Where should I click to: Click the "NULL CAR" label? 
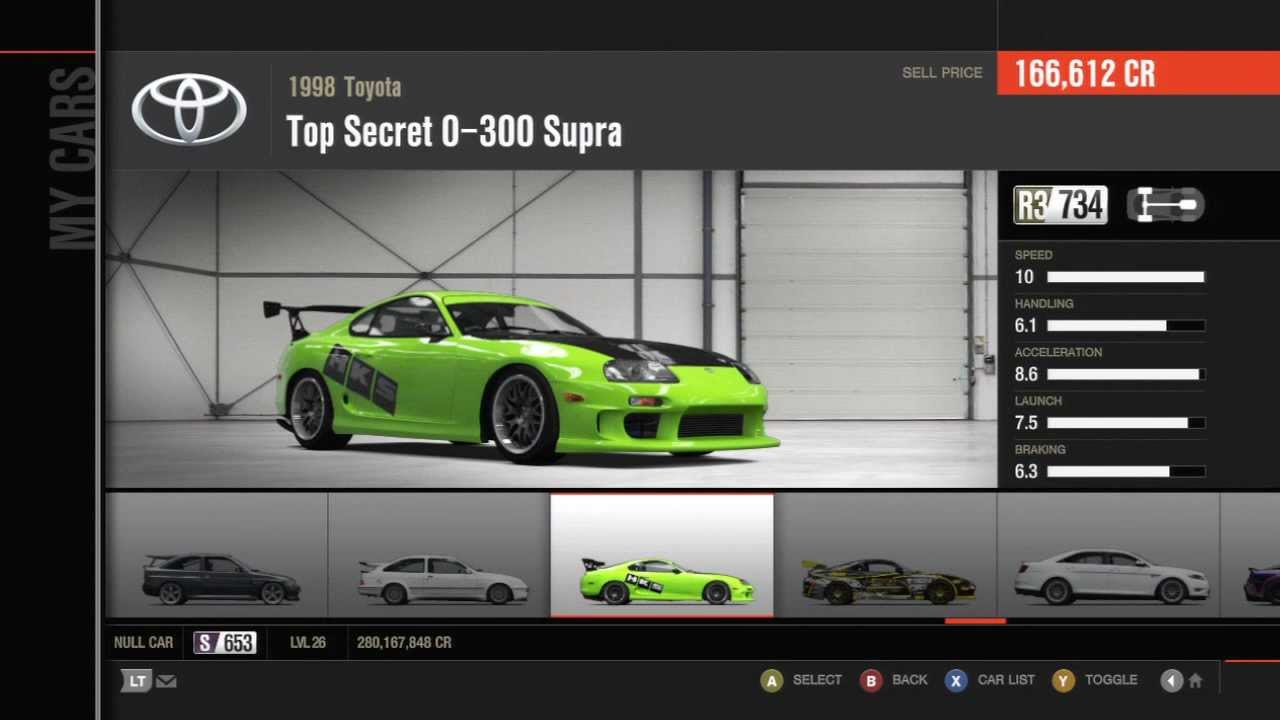pyautogui.click(x=143, y=643)
